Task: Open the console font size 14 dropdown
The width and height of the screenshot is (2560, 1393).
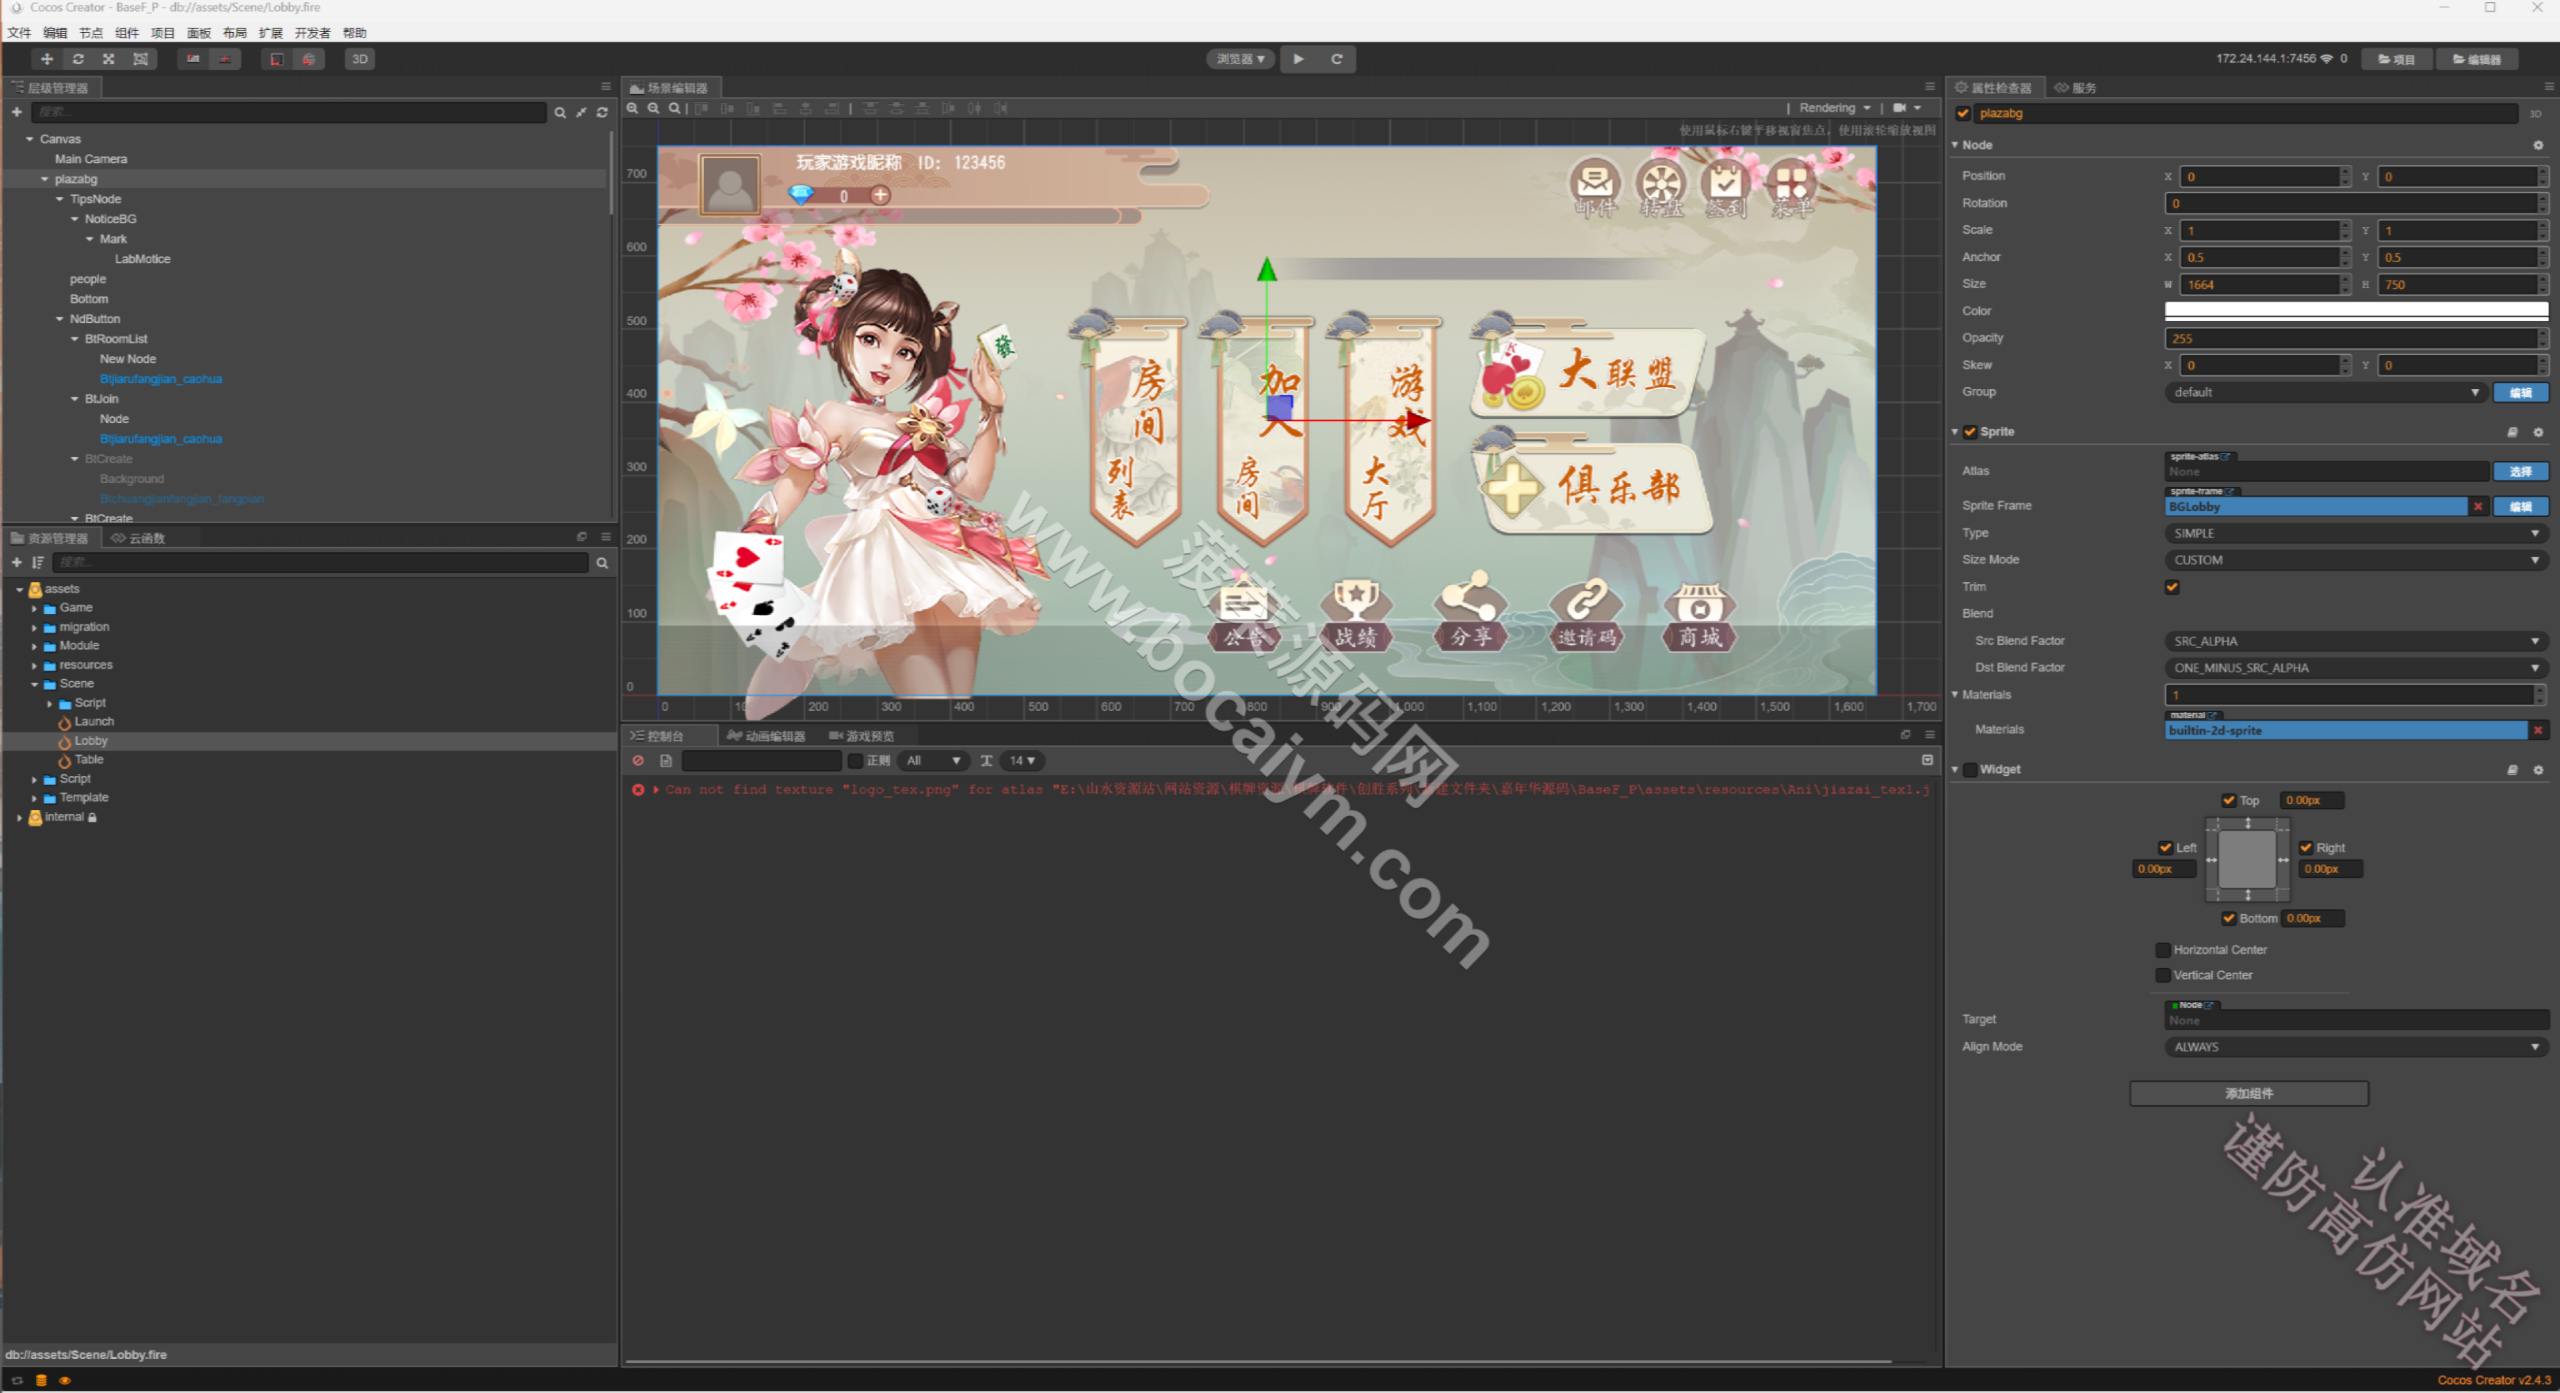Action: [x=1022, y=761]
